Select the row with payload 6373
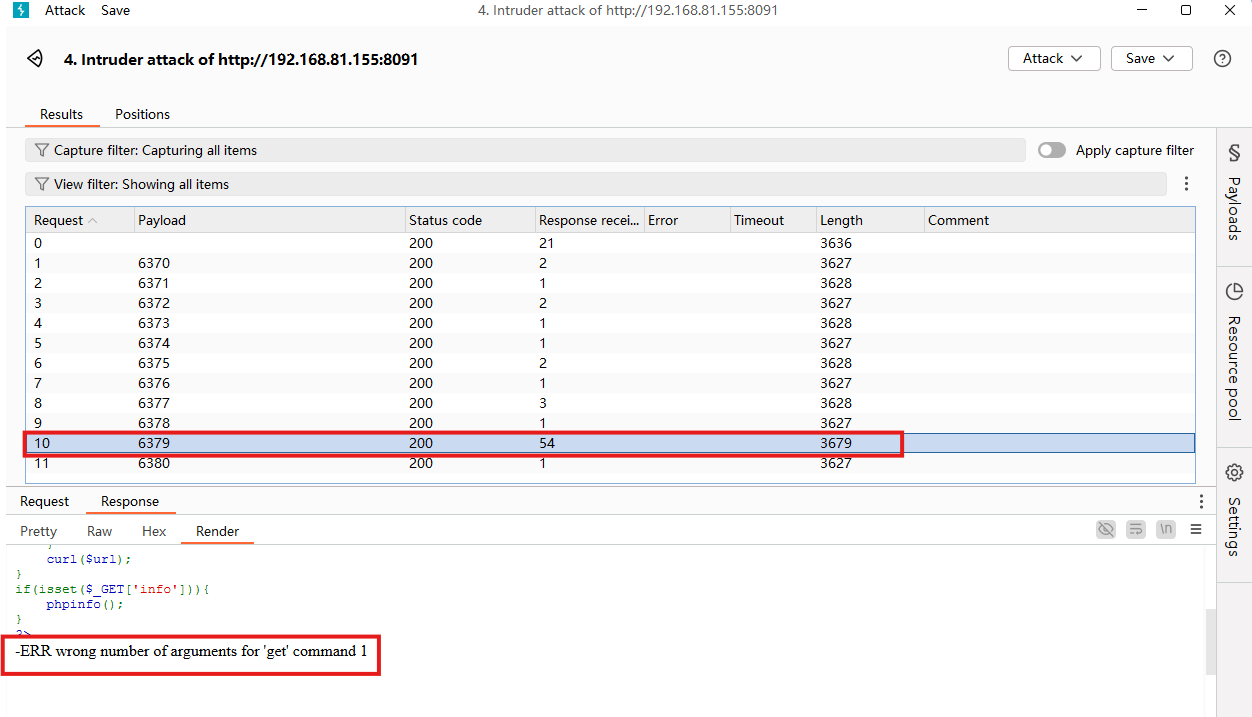 click(x=610, y=323)
